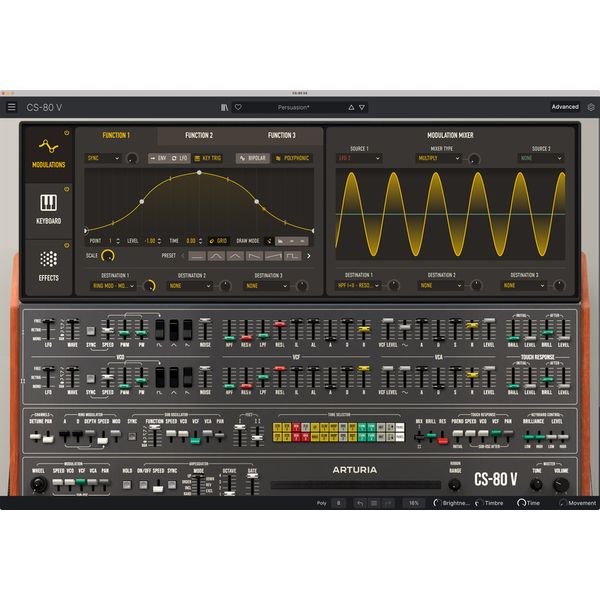Open the edit history list icon
600x600 pixels.
coord(374,503)
